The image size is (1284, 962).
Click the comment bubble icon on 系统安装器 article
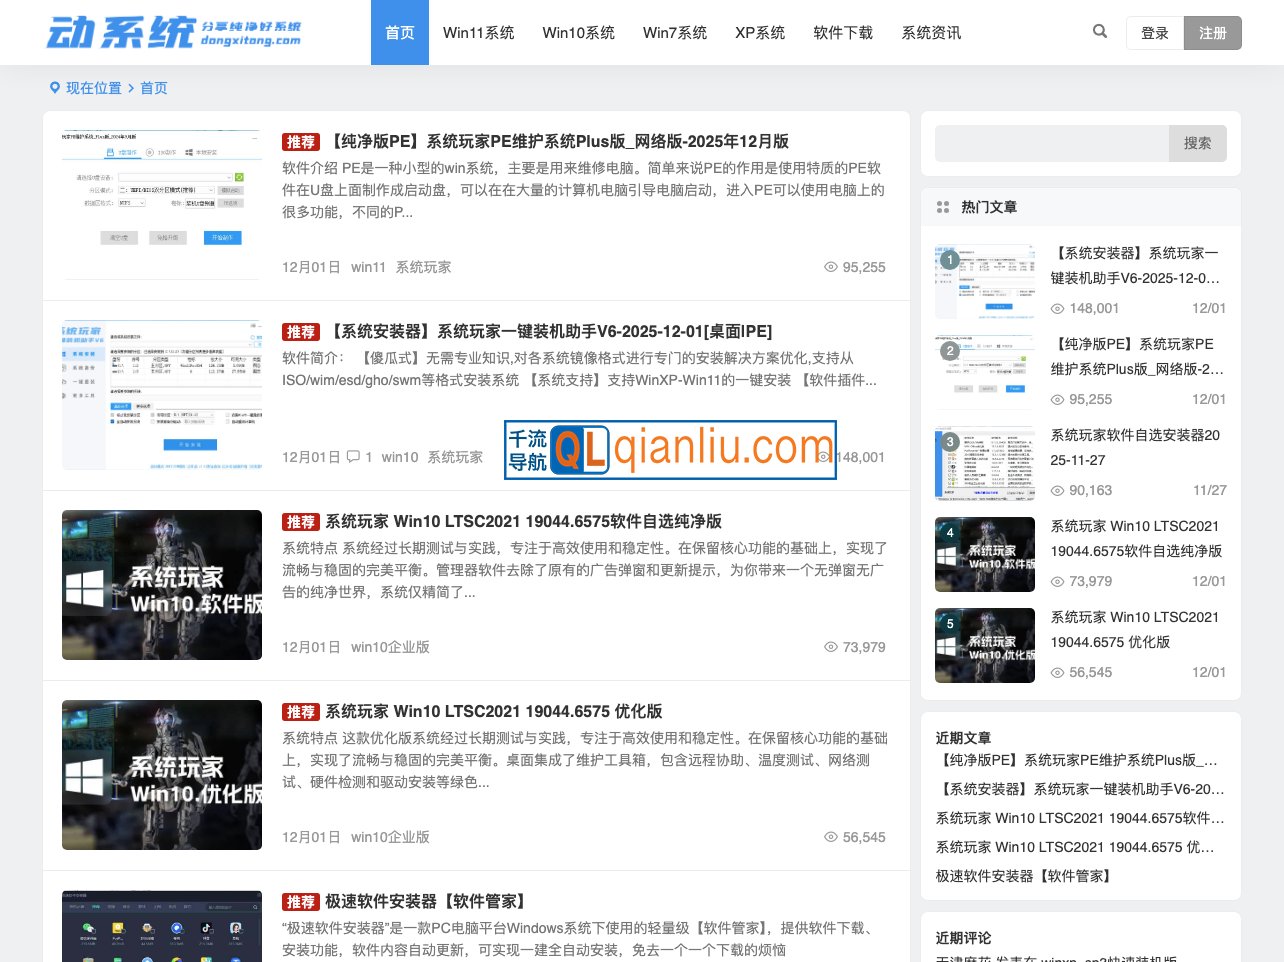click(353, 457)
